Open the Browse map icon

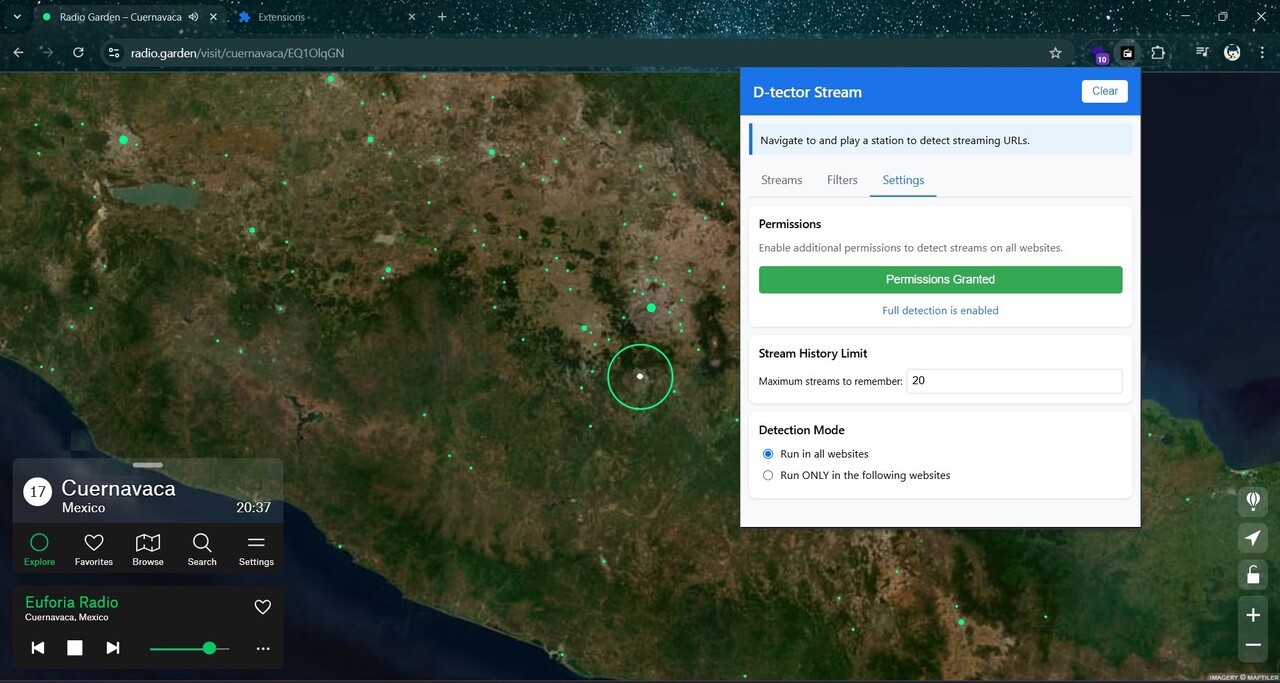(x=148, y=548)
